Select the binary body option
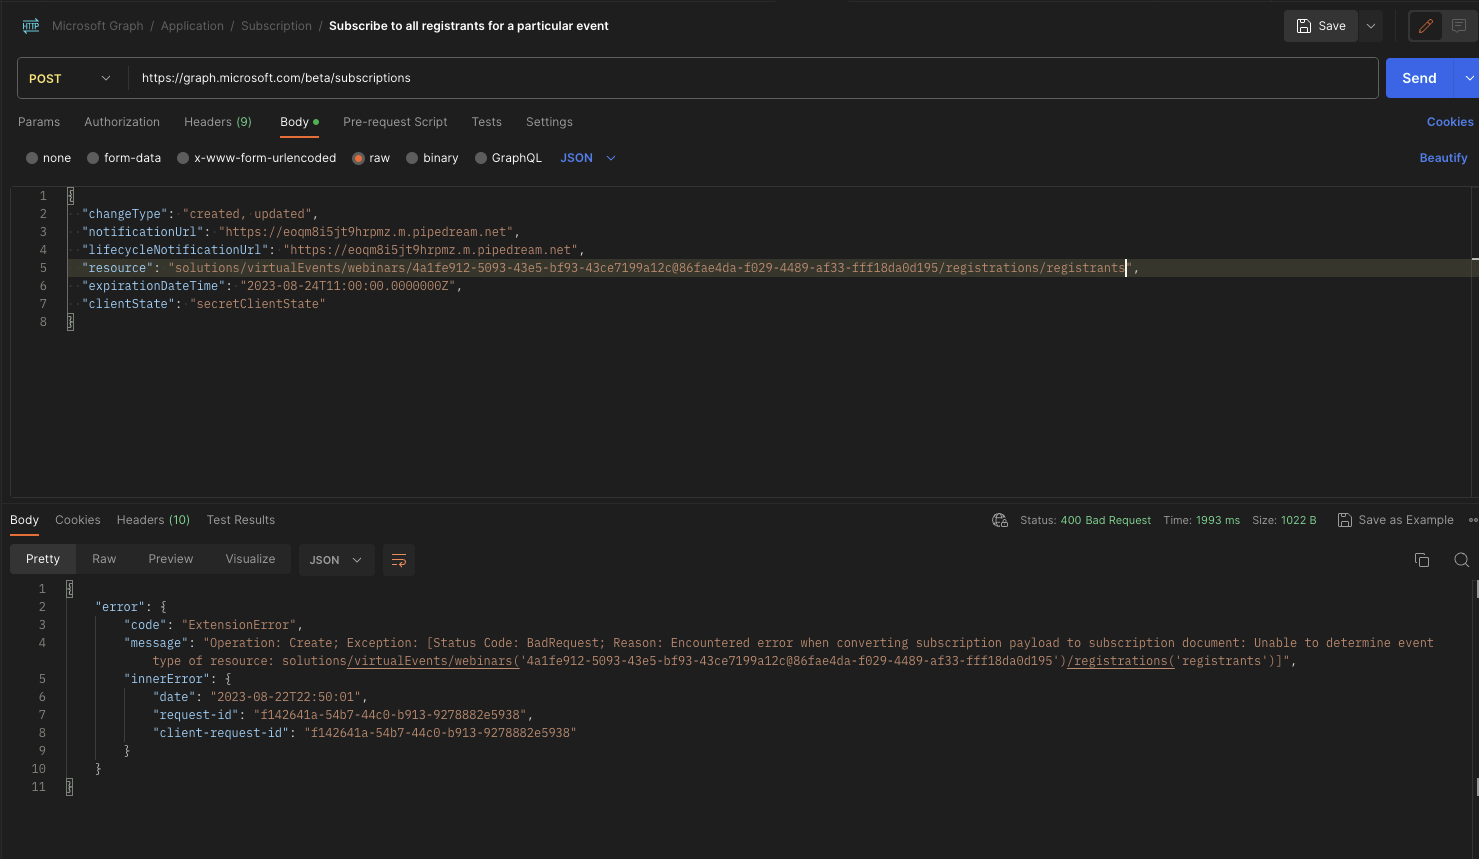 [412, 158]
